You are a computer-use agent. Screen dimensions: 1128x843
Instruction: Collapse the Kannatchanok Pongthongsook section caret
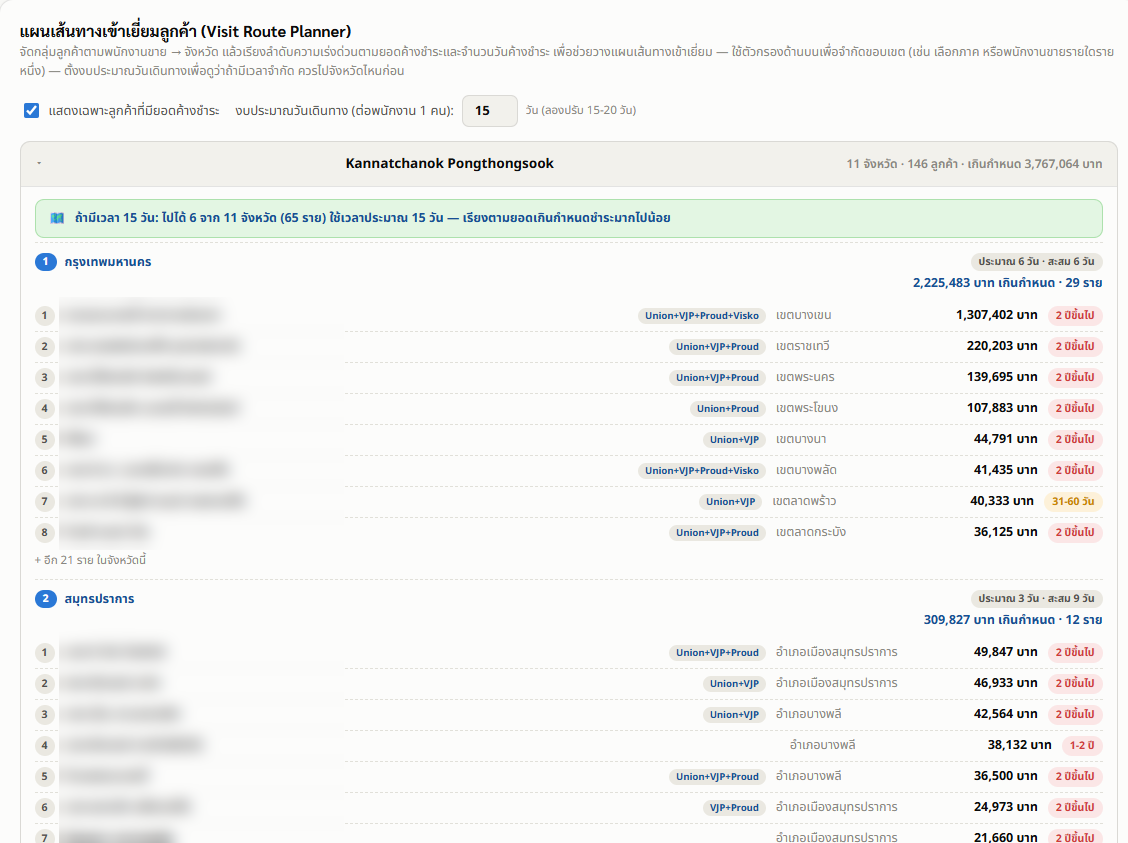(x=39, y=163)
